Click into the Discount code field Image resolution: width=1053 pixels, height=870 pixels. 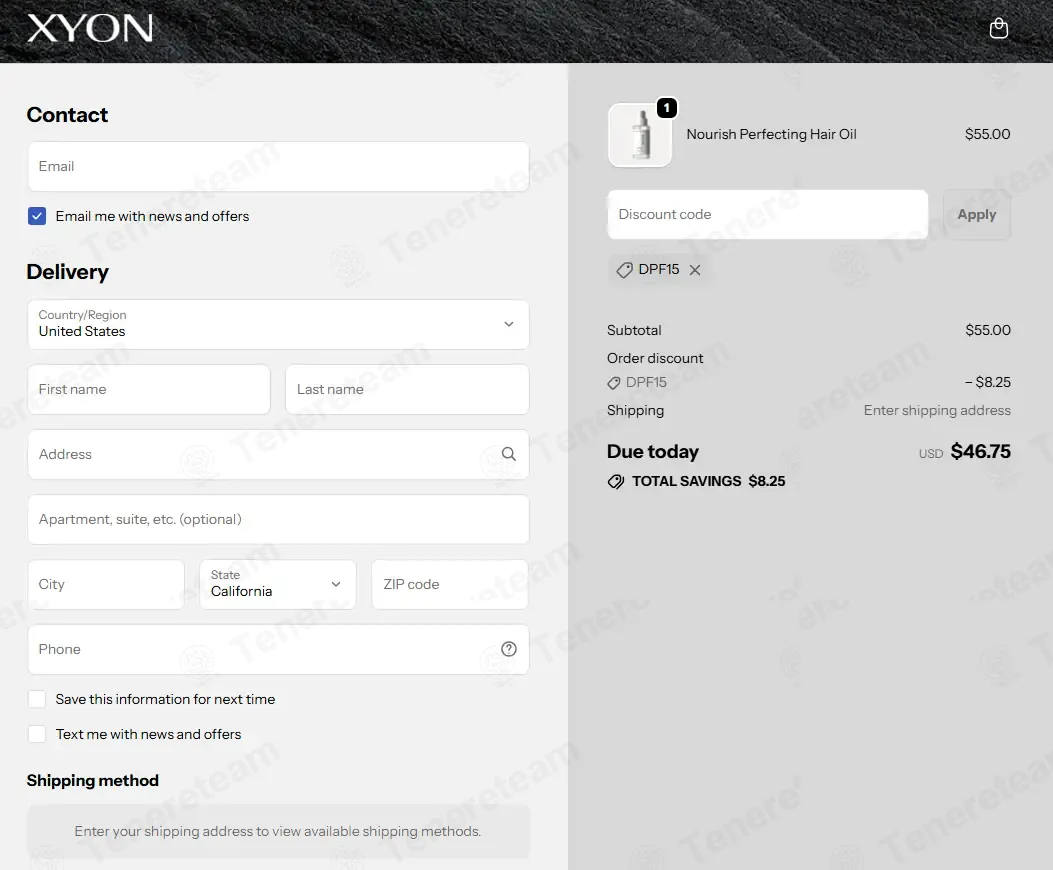(768, 214)
